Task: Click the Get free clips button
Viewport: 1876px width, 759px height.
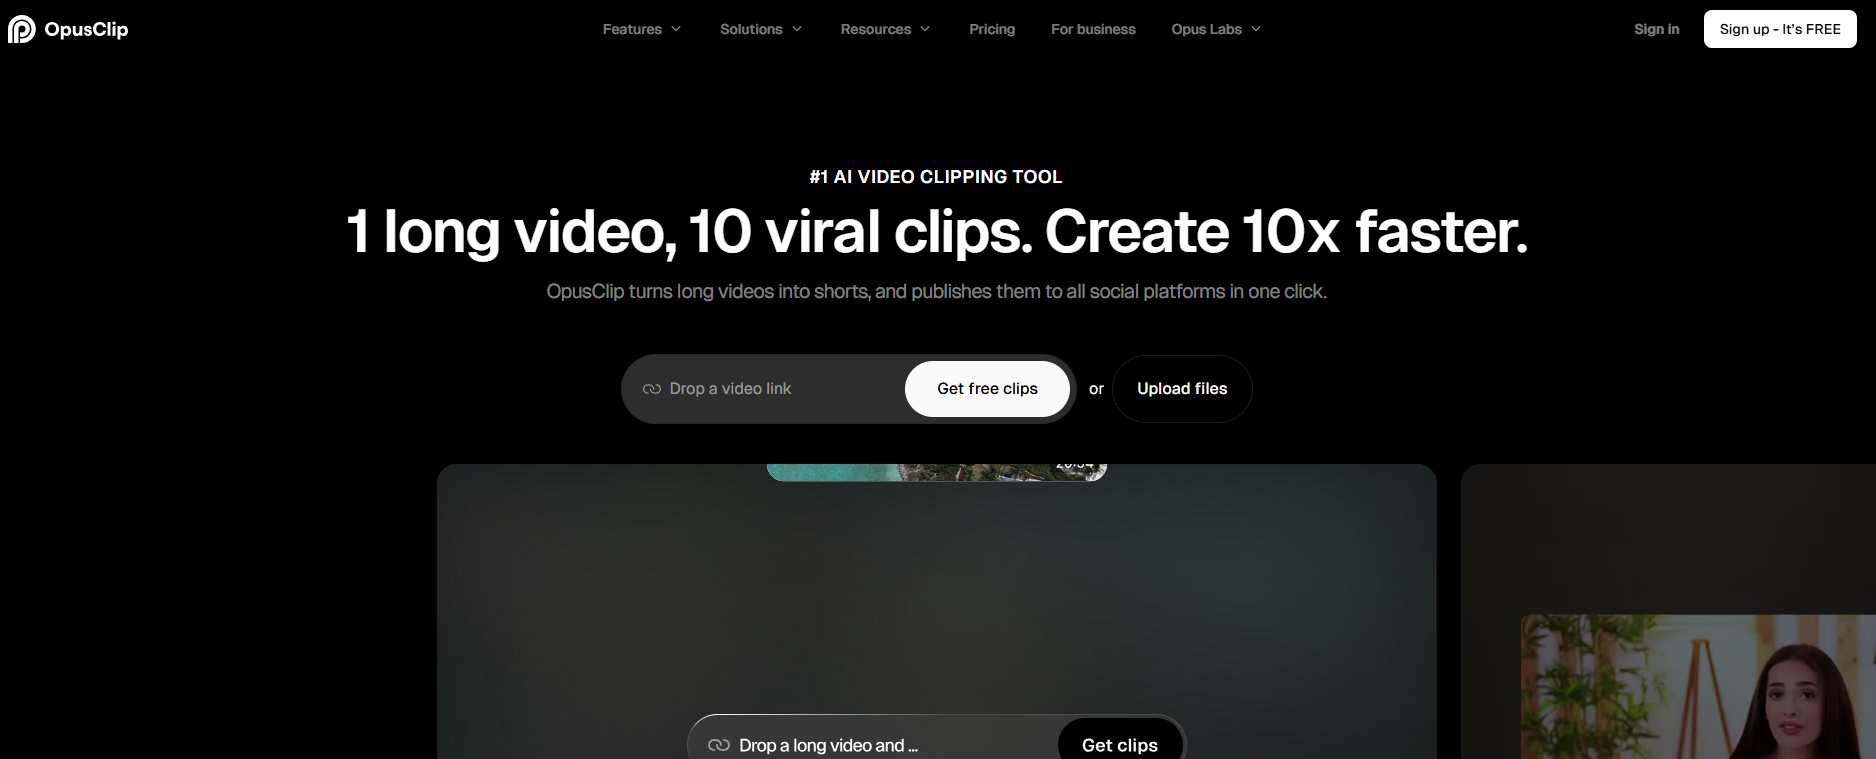Action: click(987, 389)
